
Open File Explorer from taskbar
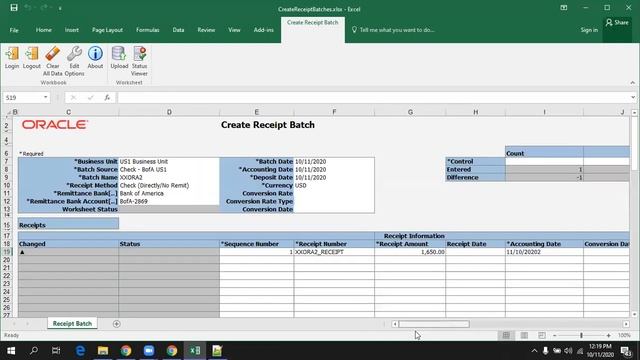click(103, 351)
